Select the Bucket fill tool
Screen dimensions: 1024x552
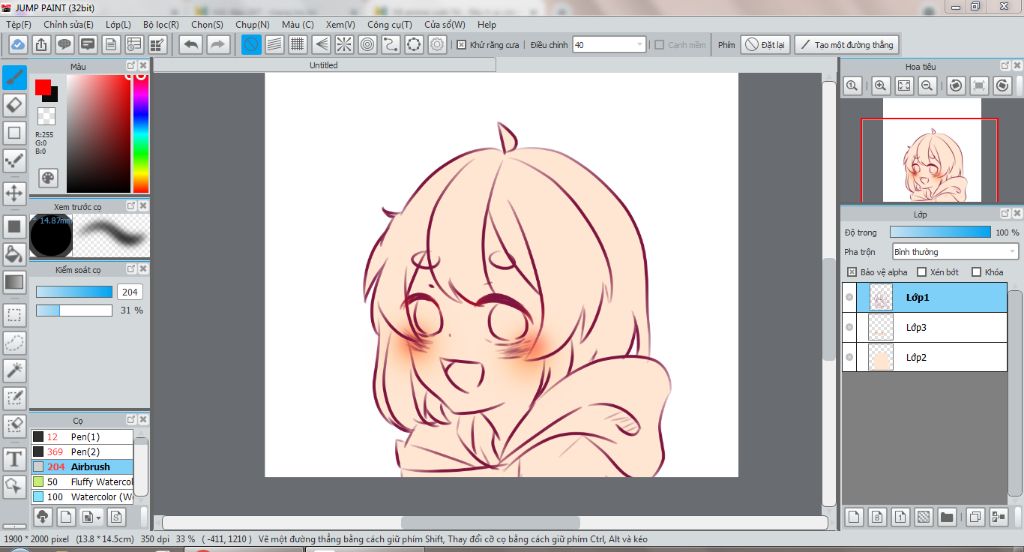(14, 254)
